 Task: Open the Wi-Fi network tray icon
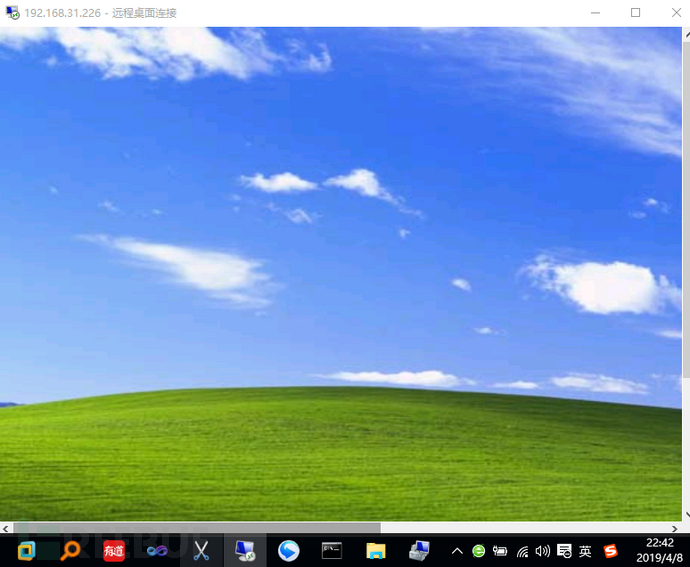(522, 552)
